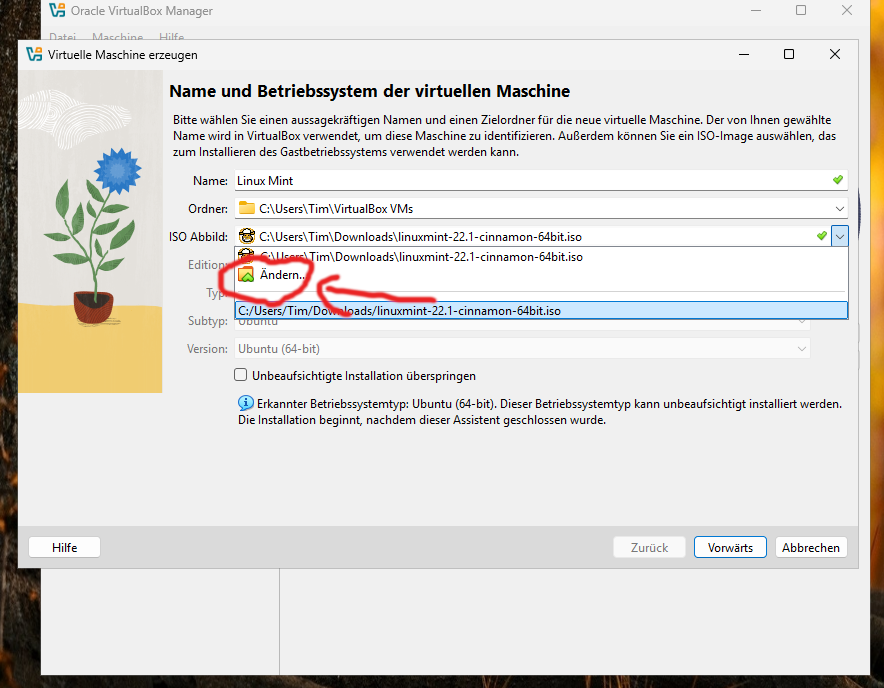Click the Virtuelle Maschine erzeugen title text

[122, 55]
